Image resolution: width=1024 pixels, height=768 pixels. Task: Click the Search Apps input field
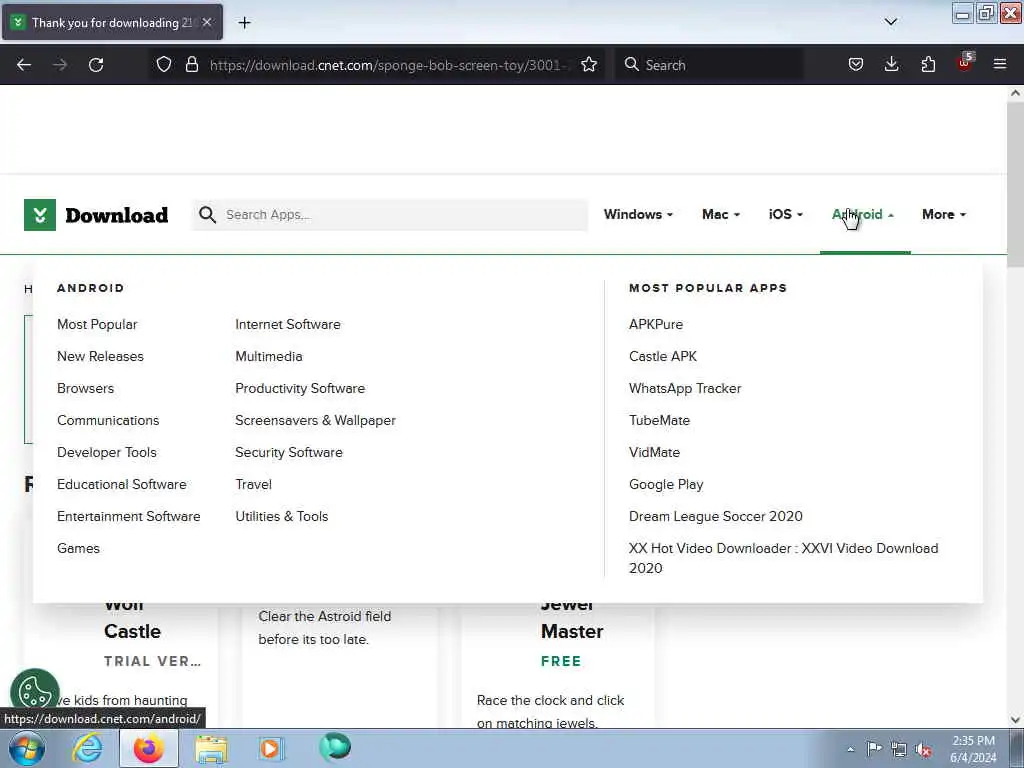click(390, 215)
